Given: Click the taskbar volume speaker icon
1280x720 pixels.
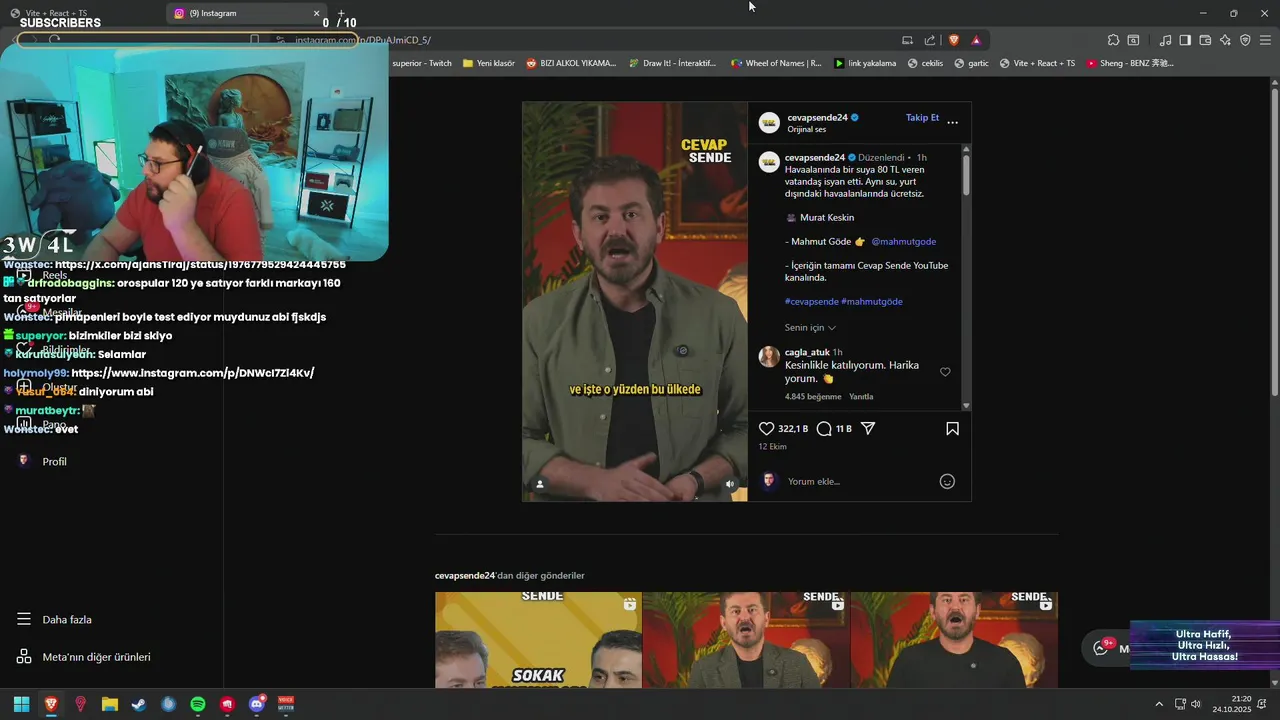Looking at the screenshot, I should click(x=1196, y=704).
